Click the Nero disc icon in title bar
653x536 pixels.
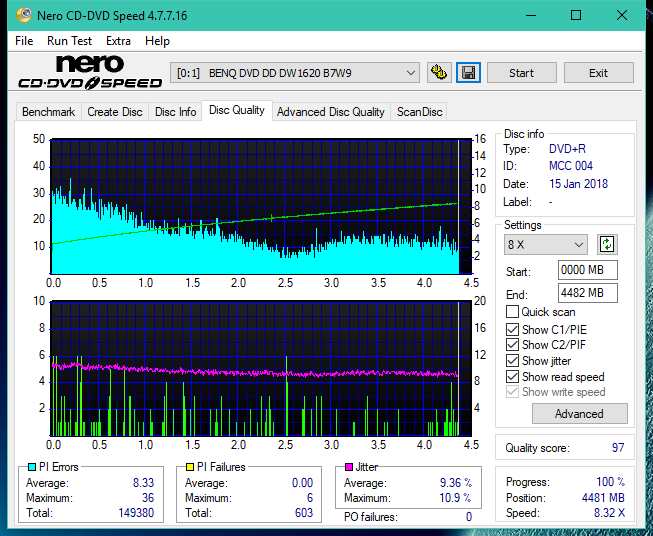[x=24, y=15]
